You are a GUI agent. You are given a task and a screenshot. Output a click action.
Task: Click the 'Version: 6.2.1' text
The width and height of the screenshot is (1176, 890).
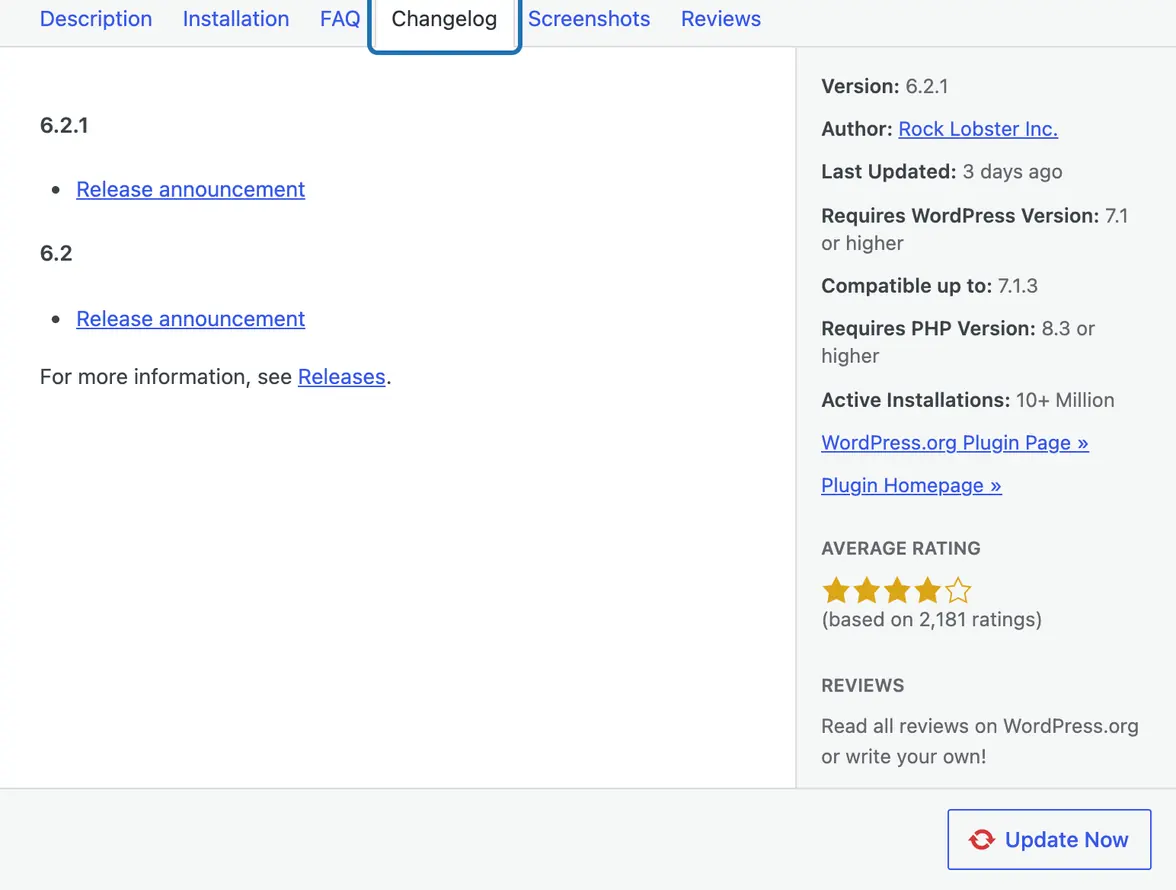click(885, 86)
